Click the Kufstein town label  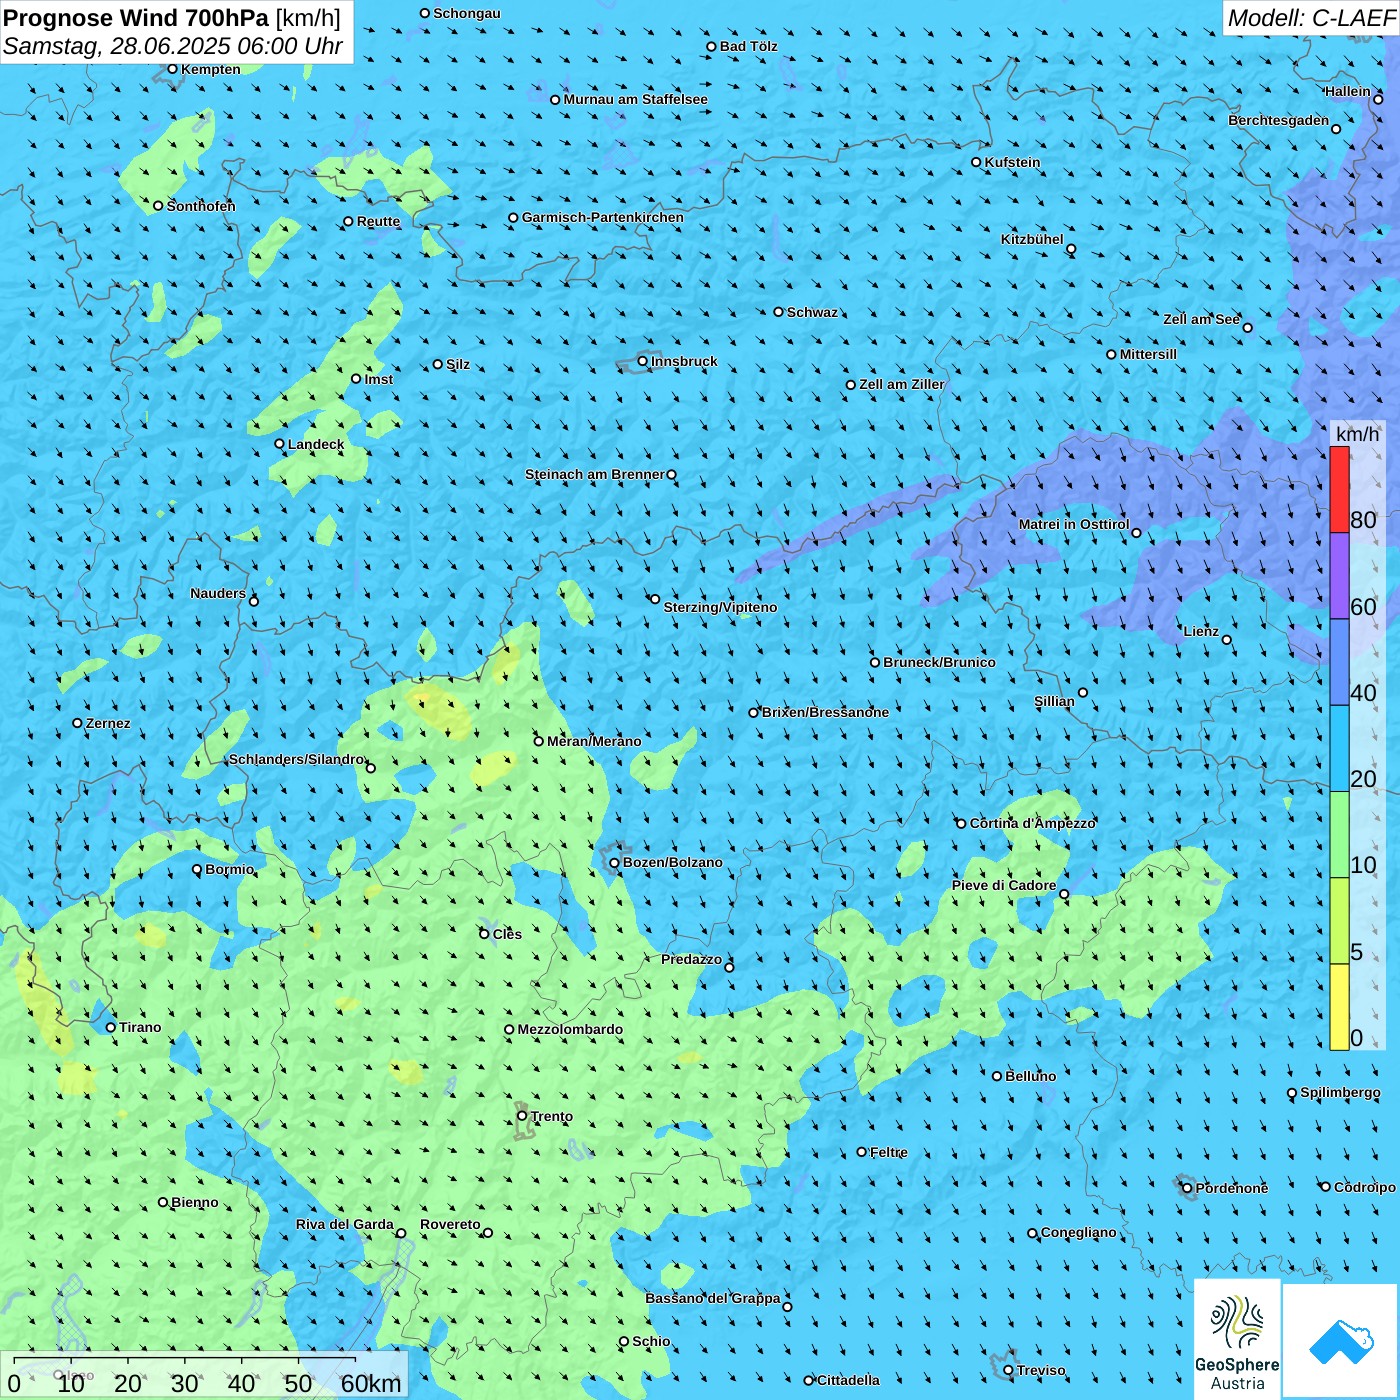(1012, 163)
